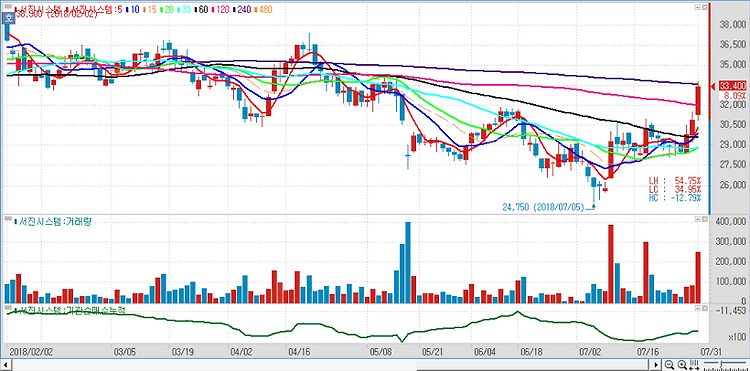750x371 pixels.
Task: Click the 서진시스템 :기관순매수누적 indicator label
Action: (x=70, y=310)
